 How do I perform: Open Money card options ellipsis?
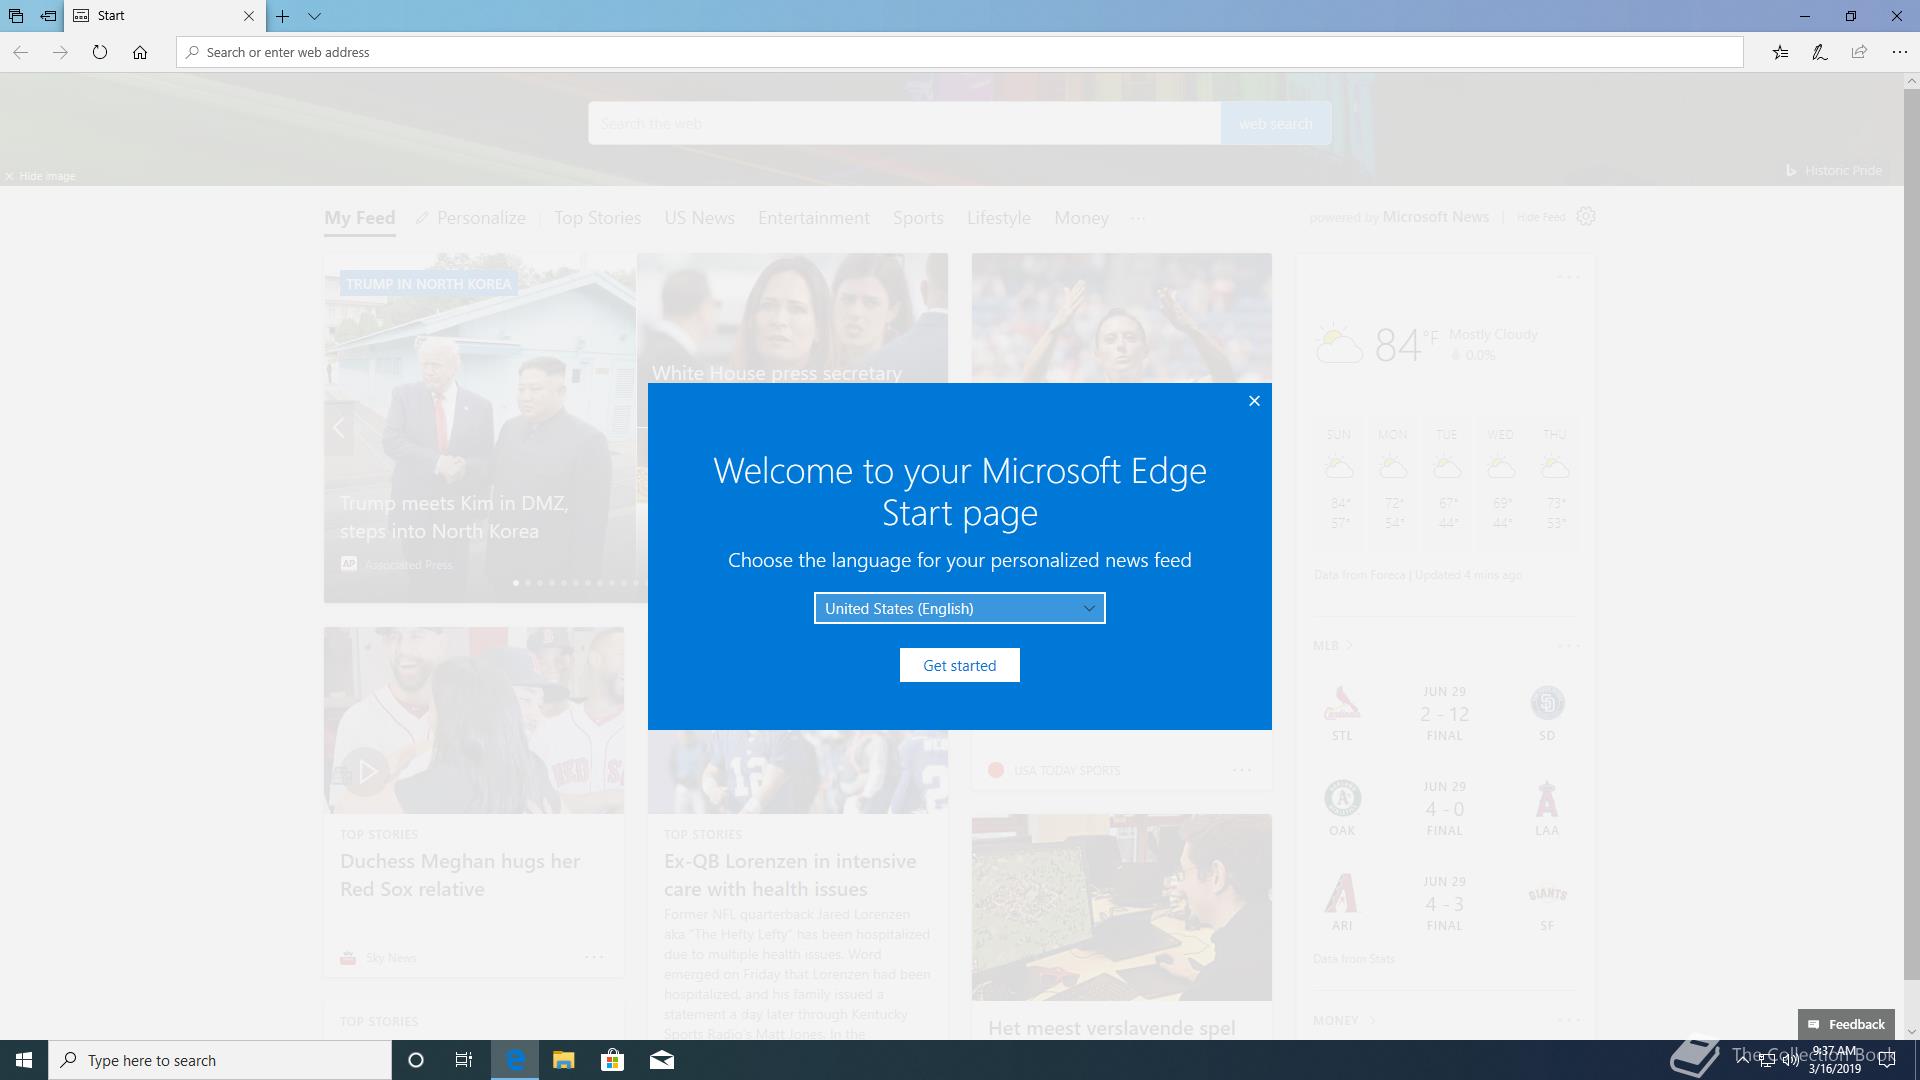coord(1568,1020)
